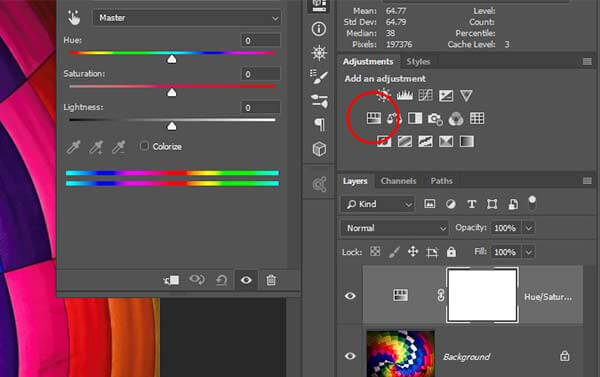Hide the Background layer

pos(350,356)
